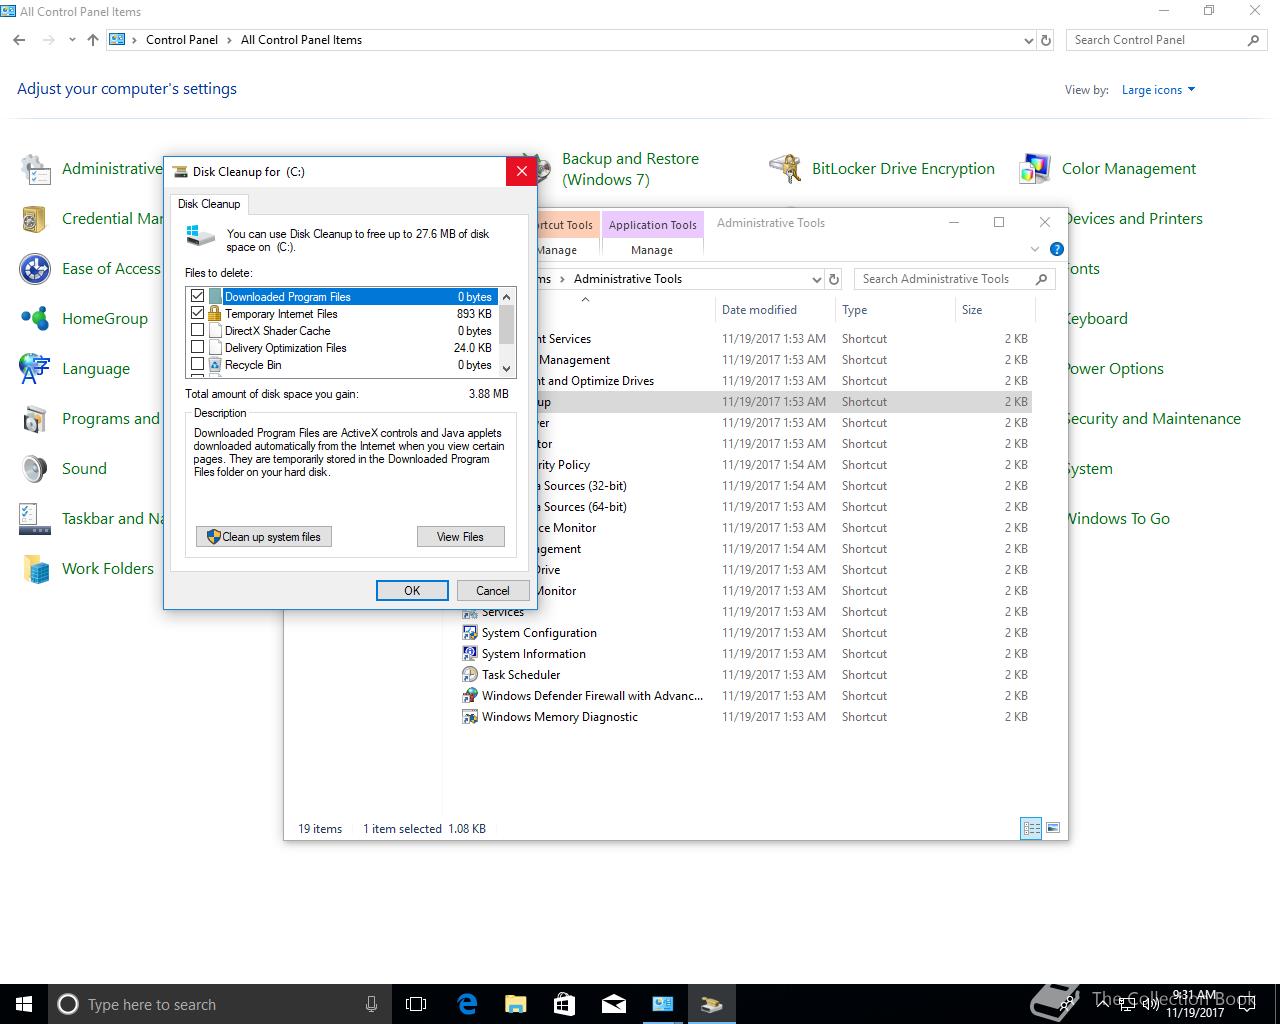Image resolution: width=1280 pixels, height=1024 pixels.
Task: Check the Recycle Bin checkbox
Action: [197, 364]
